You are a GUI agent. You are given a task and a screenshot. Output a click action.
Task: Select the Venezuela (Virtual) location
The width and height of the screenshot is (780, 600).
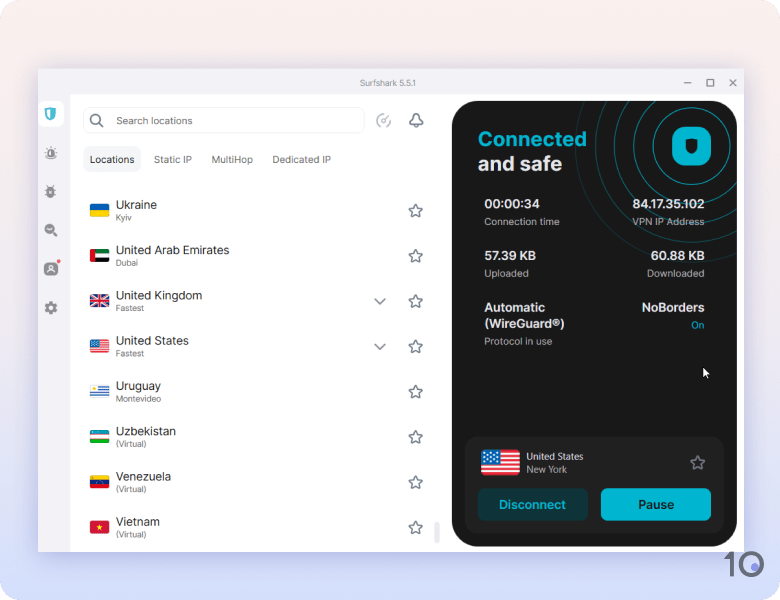[256, 482]
